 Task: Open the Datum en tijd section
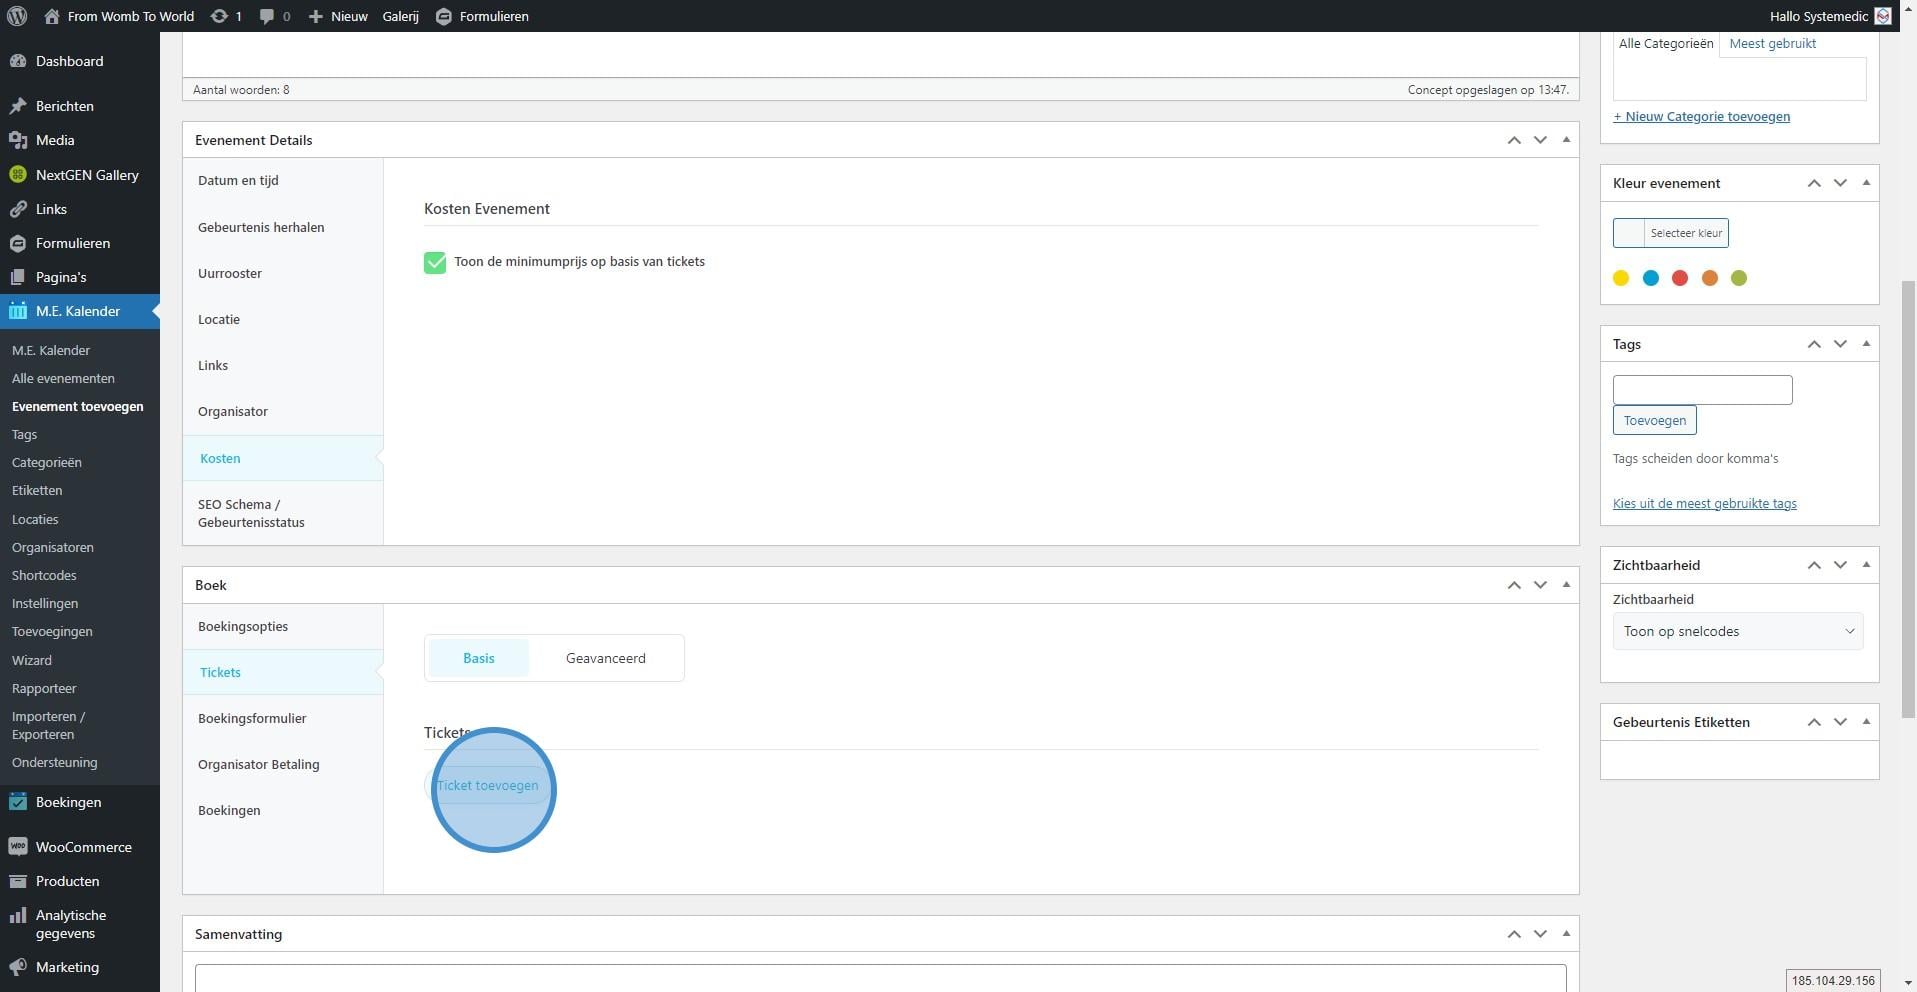238,181
